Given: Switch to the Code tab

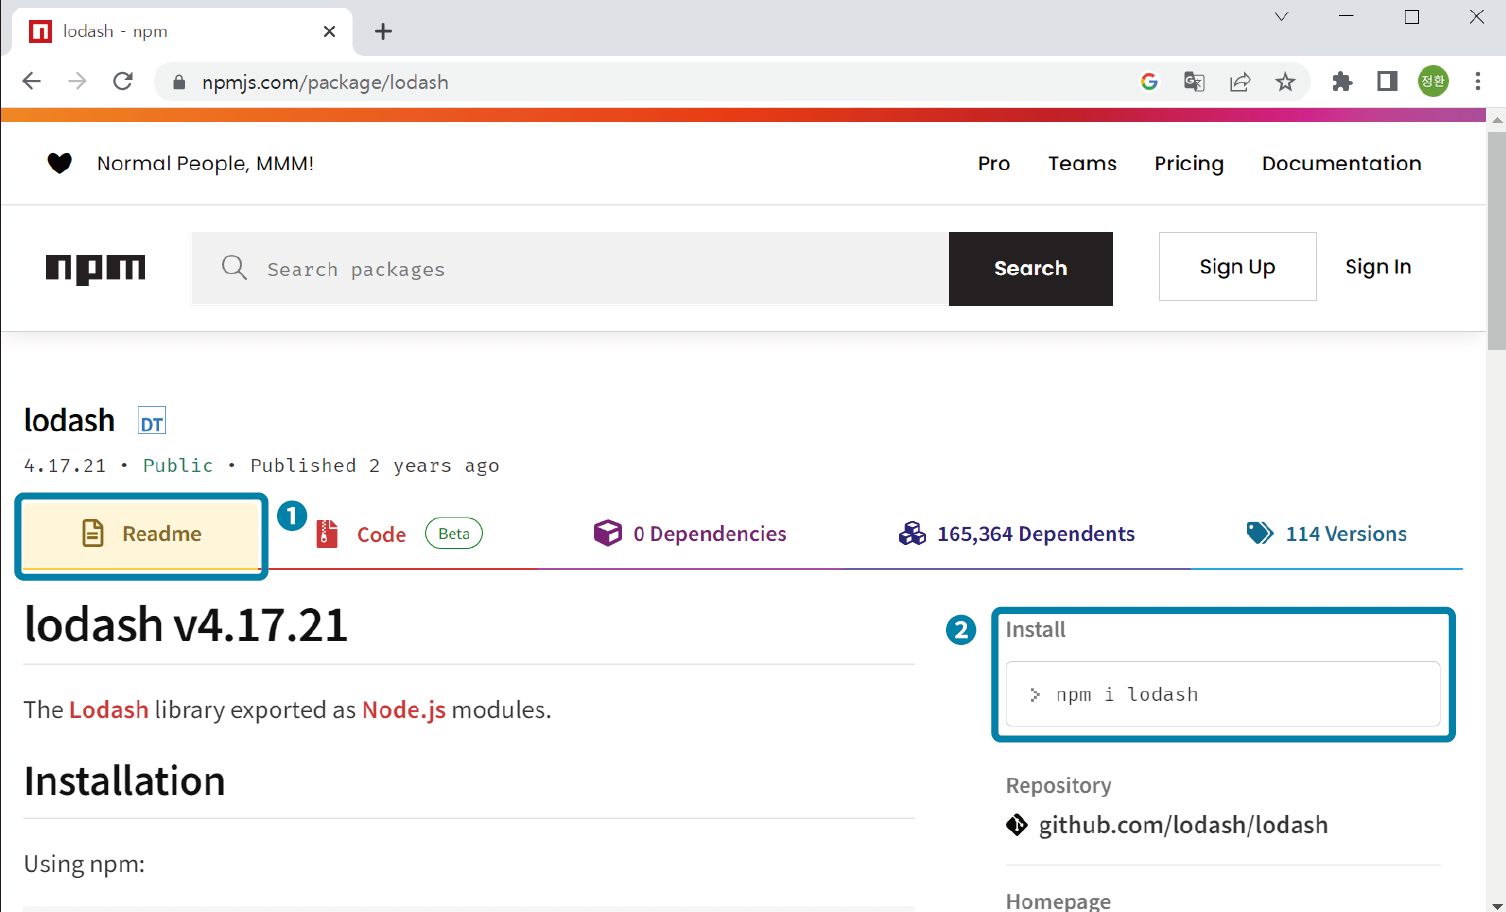Looking at the screenshot, I should [400, 534].
